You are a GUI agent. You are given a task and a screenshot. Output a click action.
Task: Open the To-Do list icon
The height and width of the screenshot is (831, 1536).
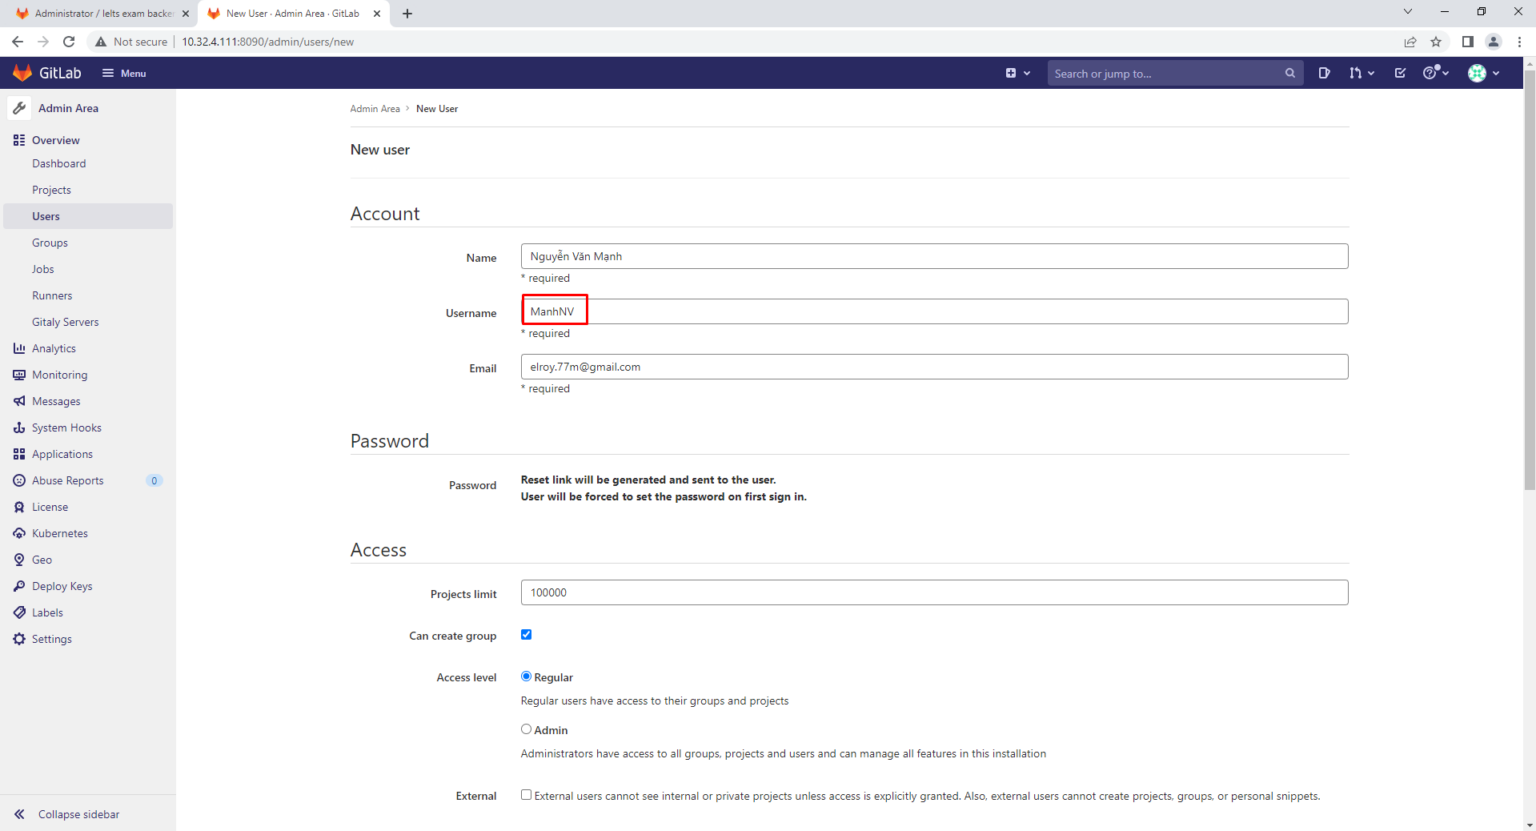tap(1400, 73)
